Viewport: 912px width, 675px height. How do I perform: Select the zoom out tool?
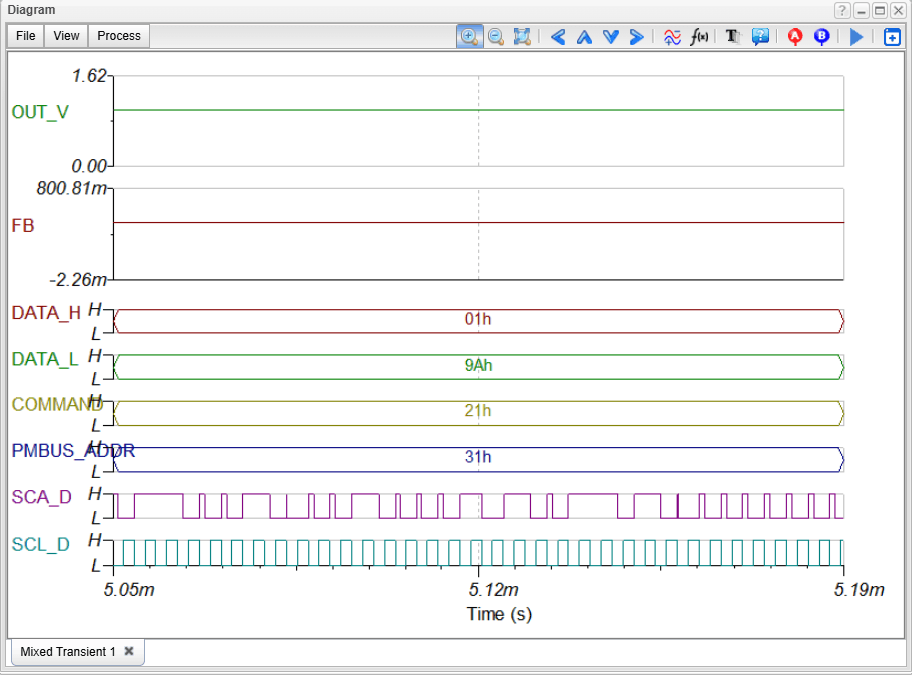click(x=495, y=36)
